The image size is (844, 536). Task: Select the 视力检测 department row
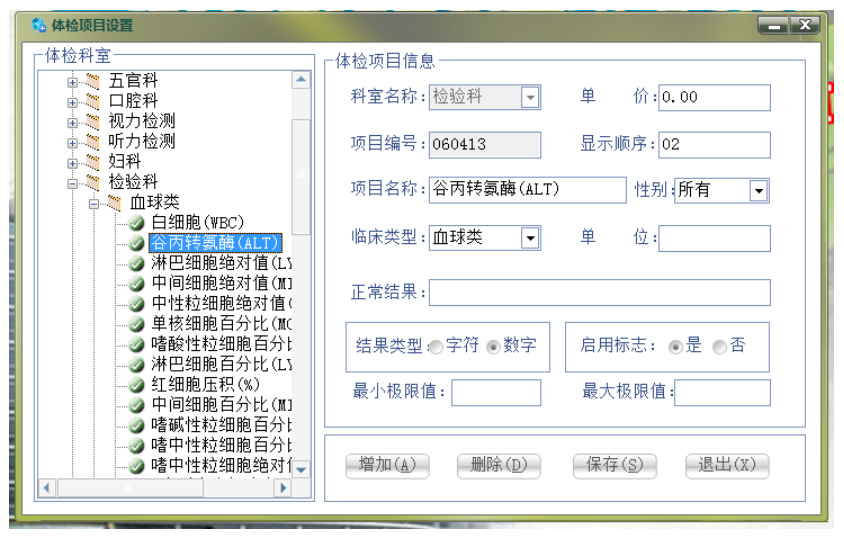click(x=142, y=121)
